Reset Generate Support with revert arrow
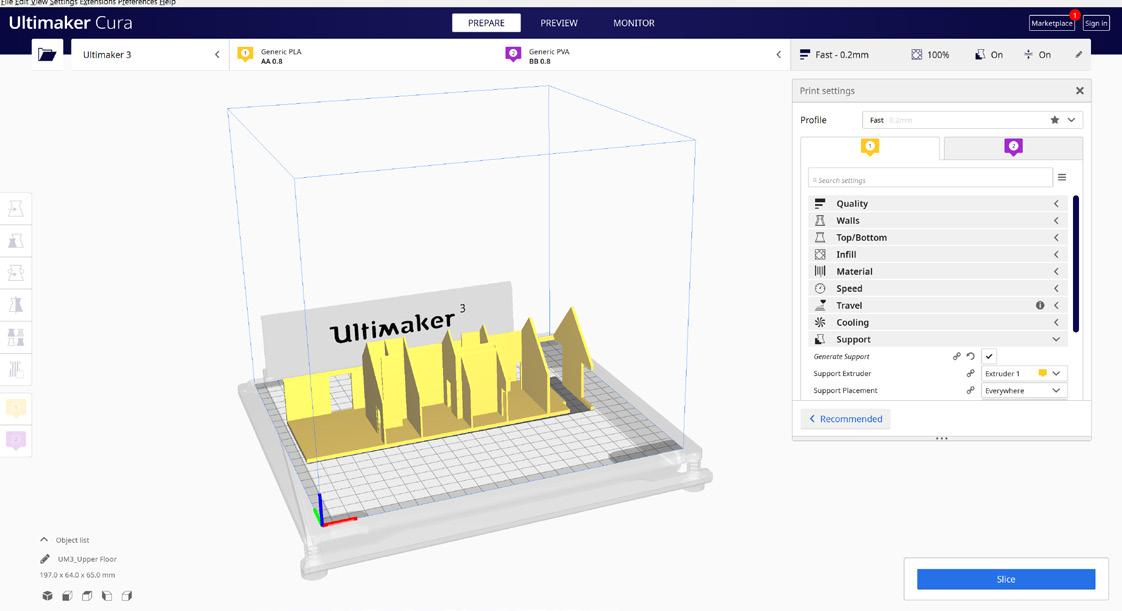 tap(970, 356)
